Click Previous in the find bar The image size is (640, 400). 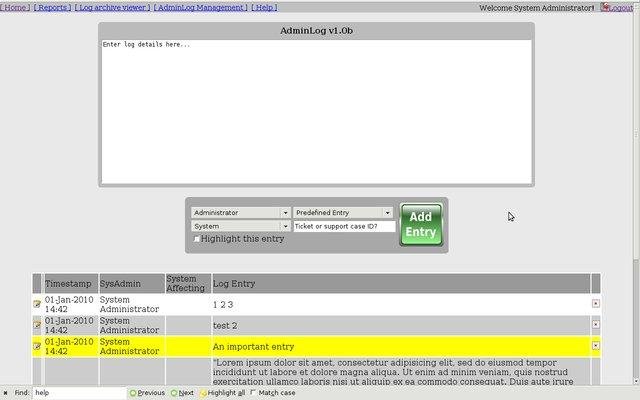[147, 393]
